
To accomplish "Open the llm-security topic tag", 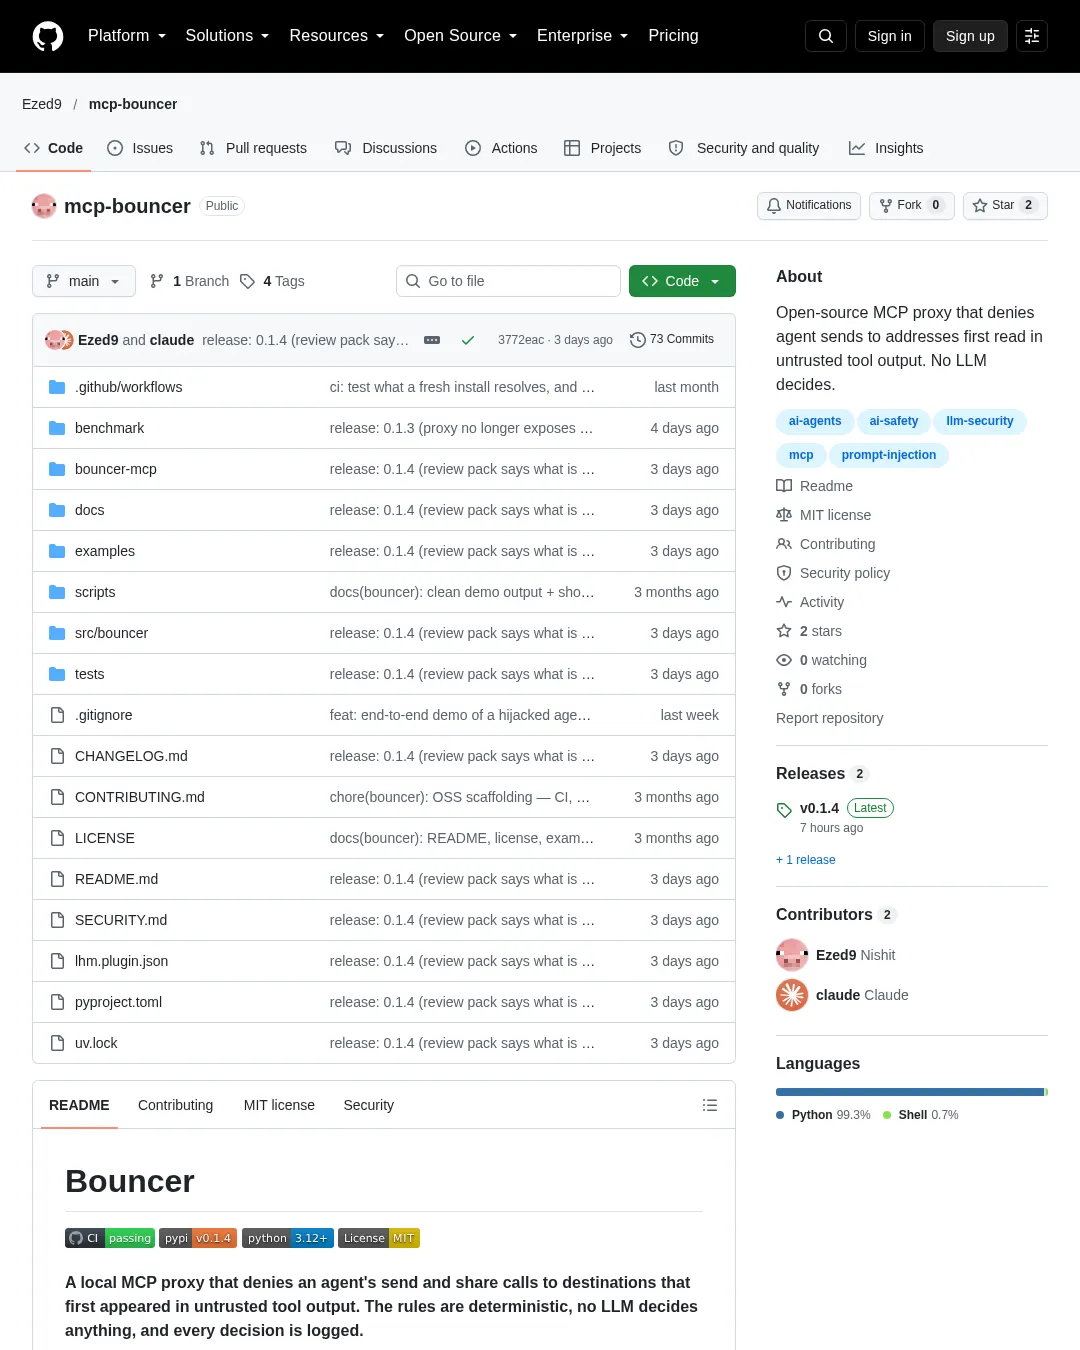I will coord(980,421).
